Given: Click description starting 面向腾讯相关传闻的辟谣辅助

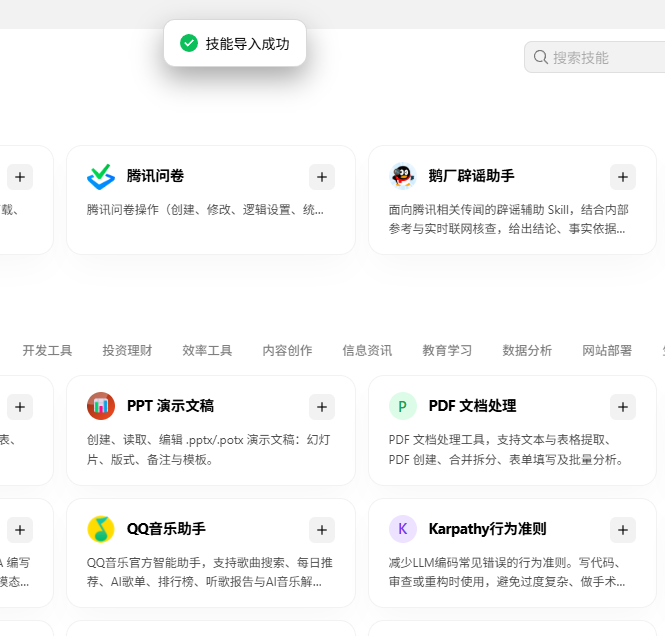Looking at the screenshot, I should point(509,219).
